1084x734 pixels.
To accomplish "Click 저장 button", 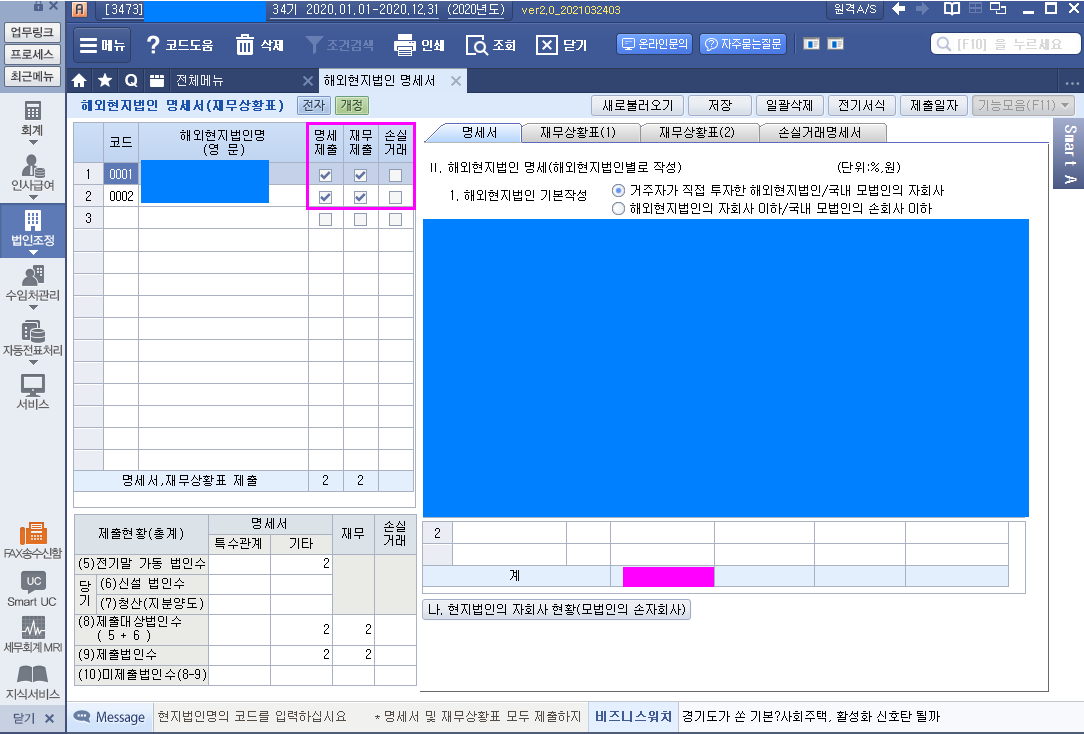I will 720,106.
